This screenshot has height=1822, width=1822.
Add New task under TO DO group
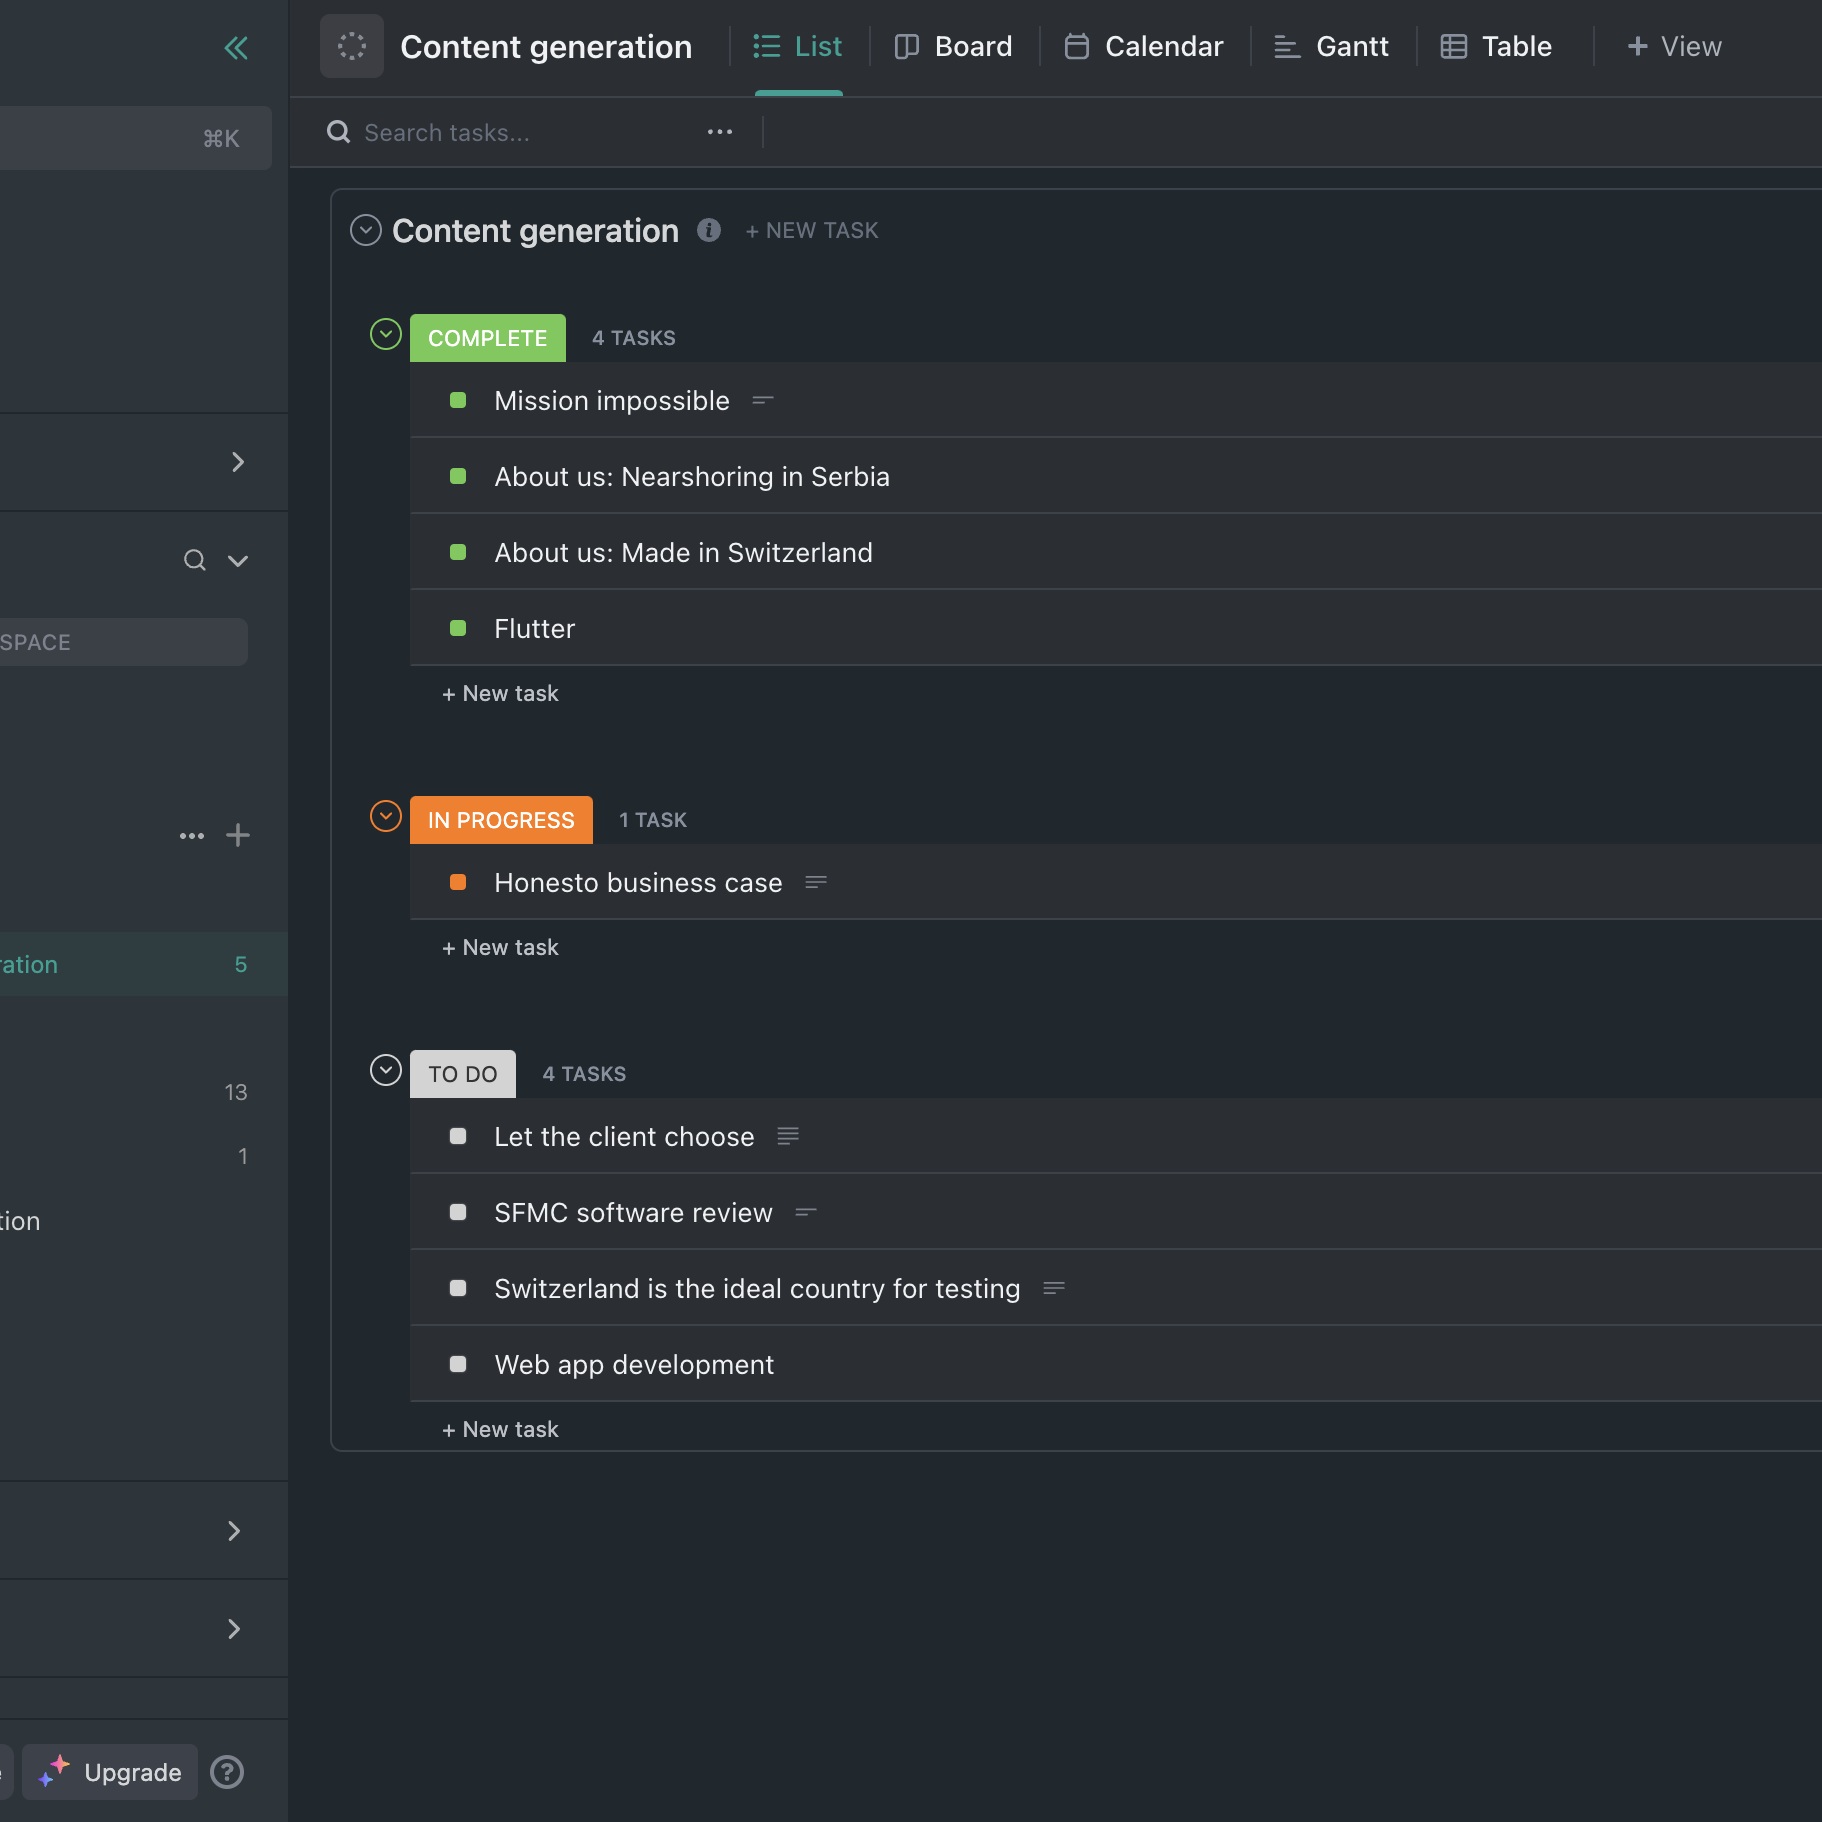point(500,1429)
